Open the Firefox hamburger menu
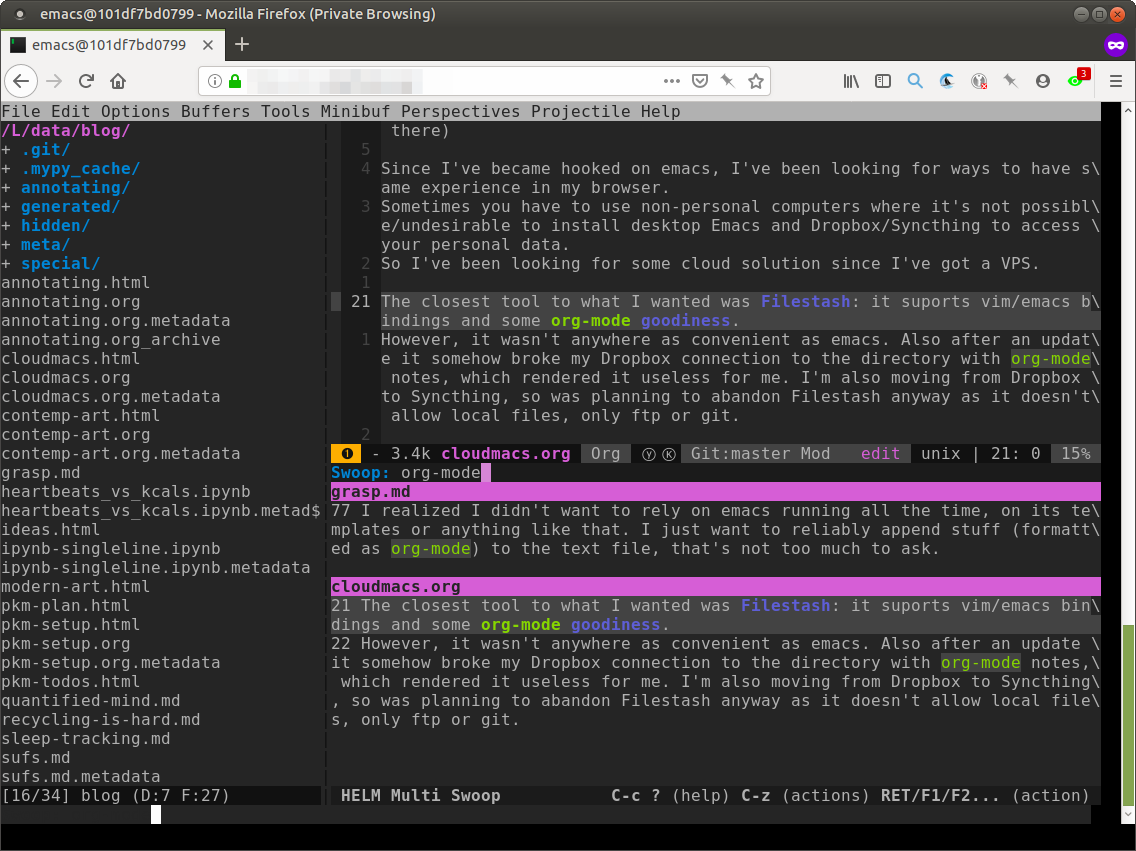Image resolution: width=1136 pixels, height=851 pixels. click(x=1114, y=81)
